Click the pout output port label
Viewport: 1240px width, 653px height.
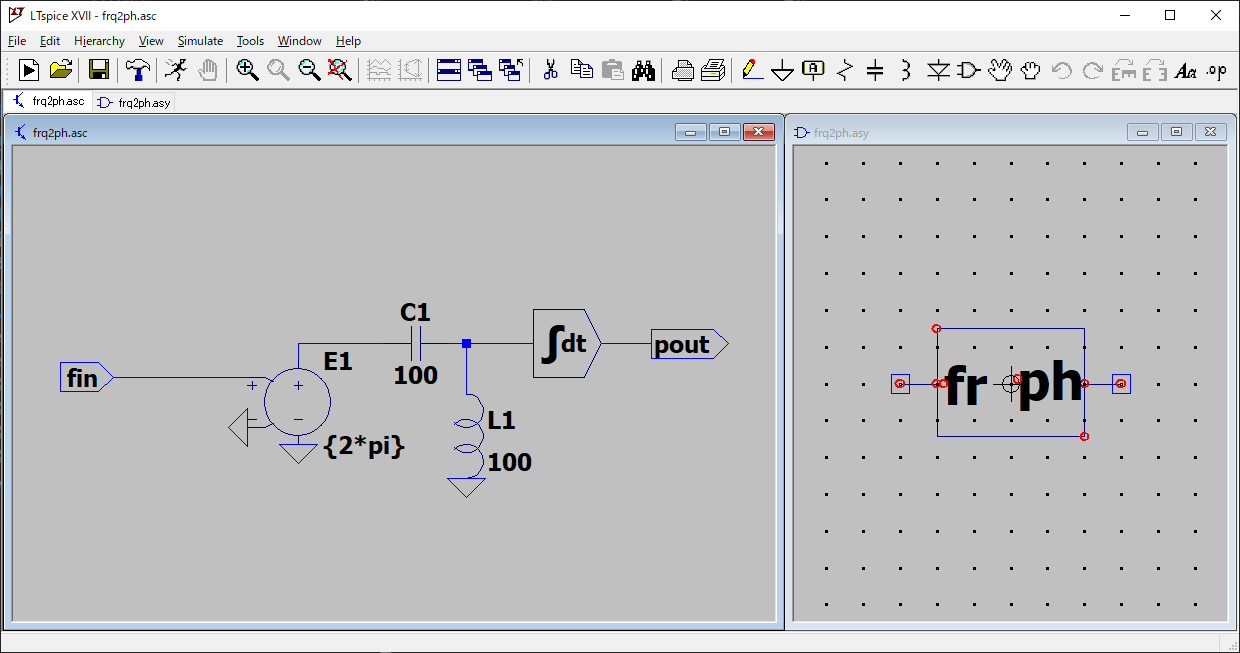[690, 345]
